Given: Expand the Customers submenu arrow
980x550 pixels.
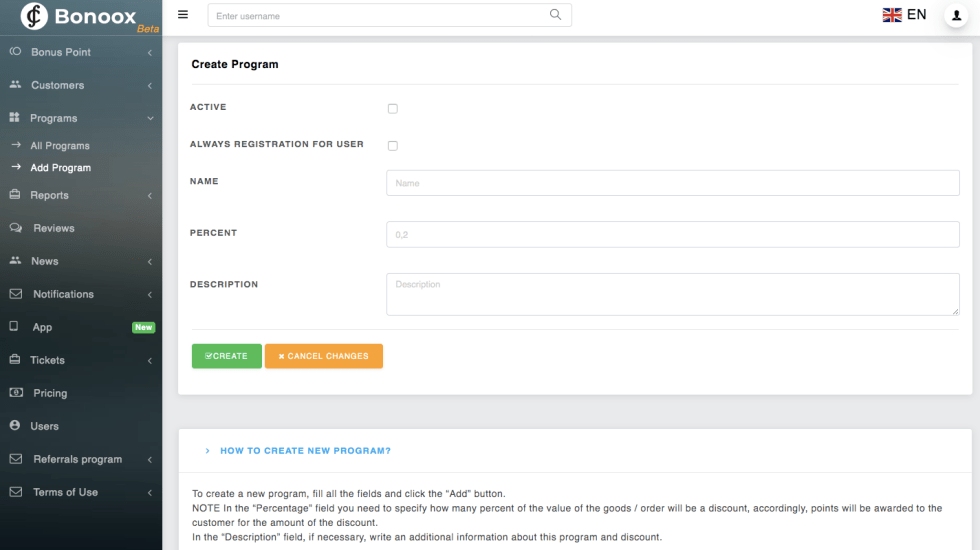Looking at the screenshot, I should (x=149, y=85).
